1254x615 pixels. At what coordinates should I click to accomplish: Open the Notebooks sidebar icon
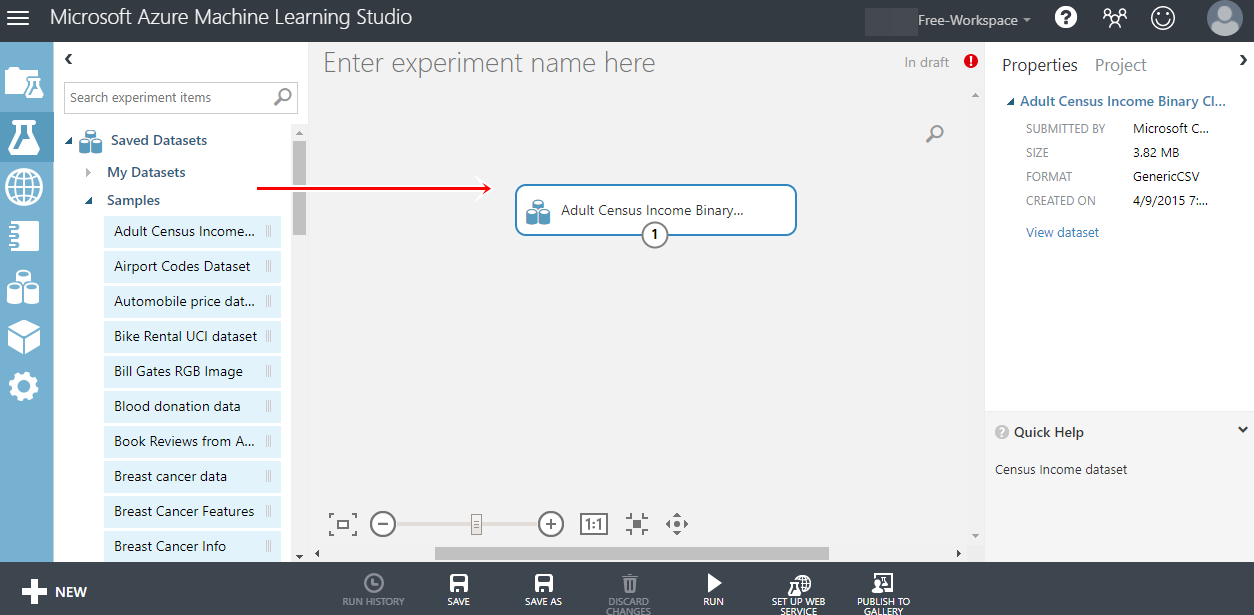coord(24,236)
